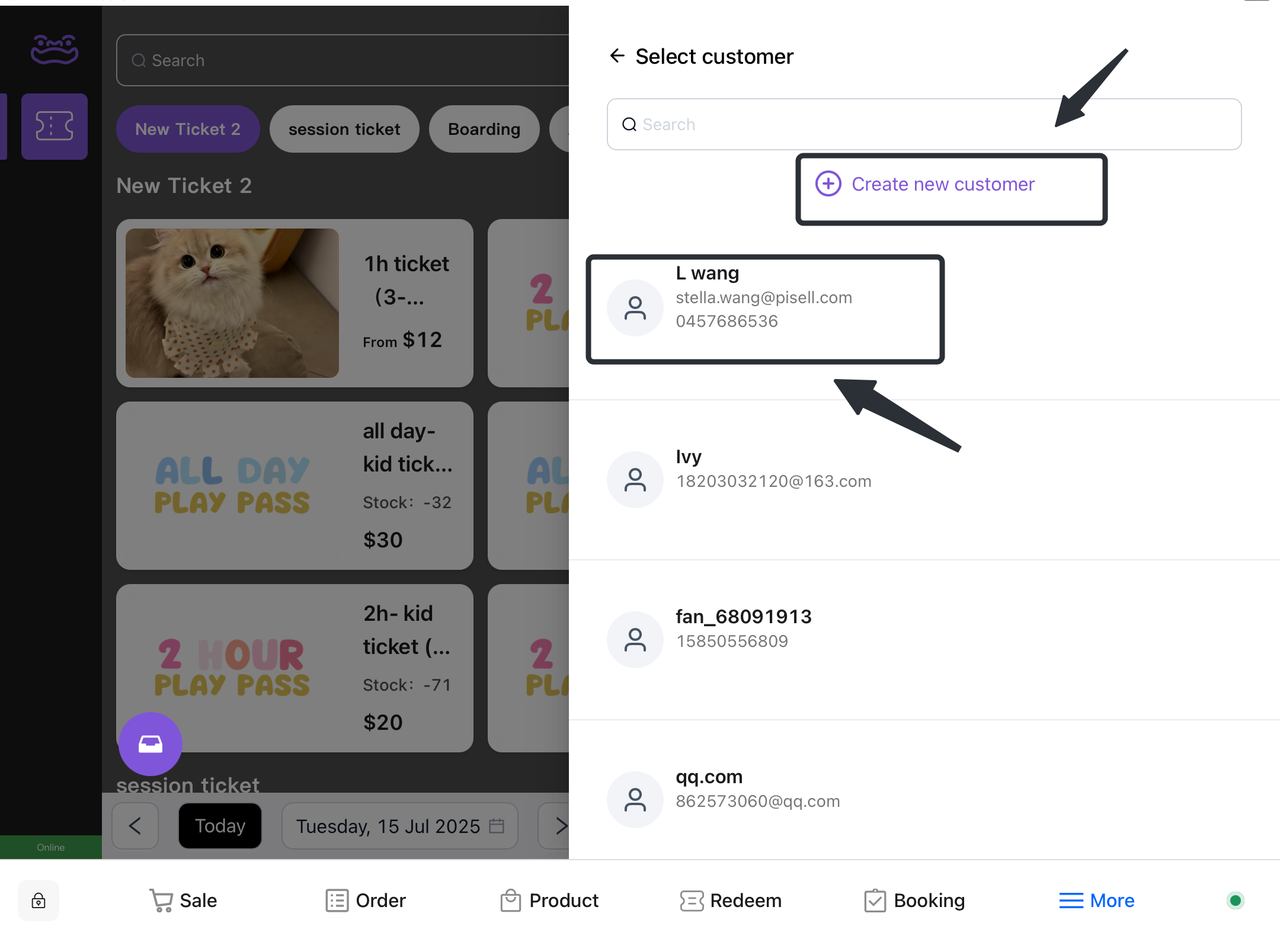
Task: Click the frog logo at top left
Action: click(54, 48)
